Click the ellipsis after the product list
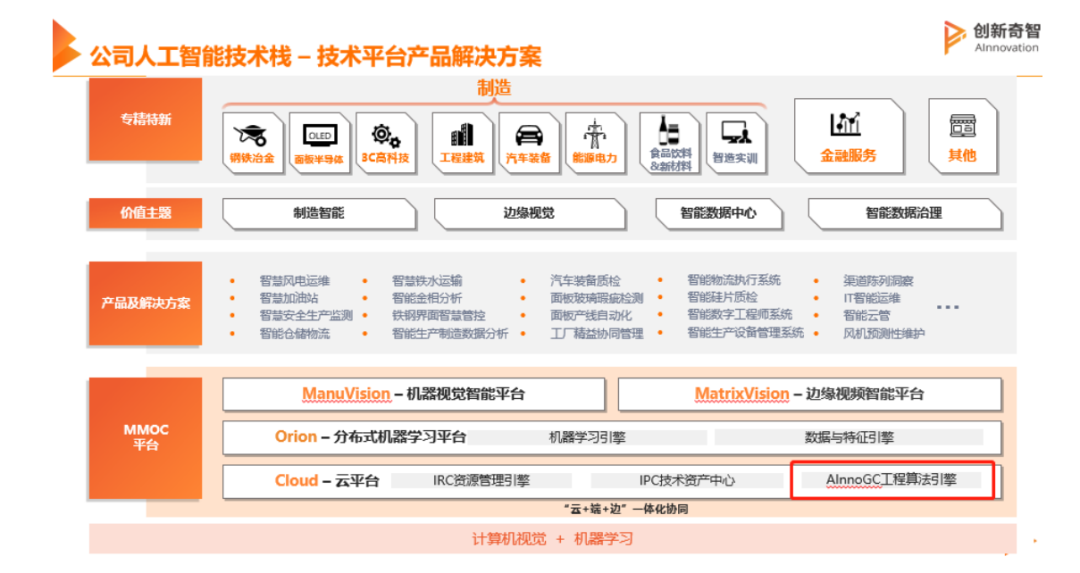Viewport: 1080px width, 573px height. point(948,307)
